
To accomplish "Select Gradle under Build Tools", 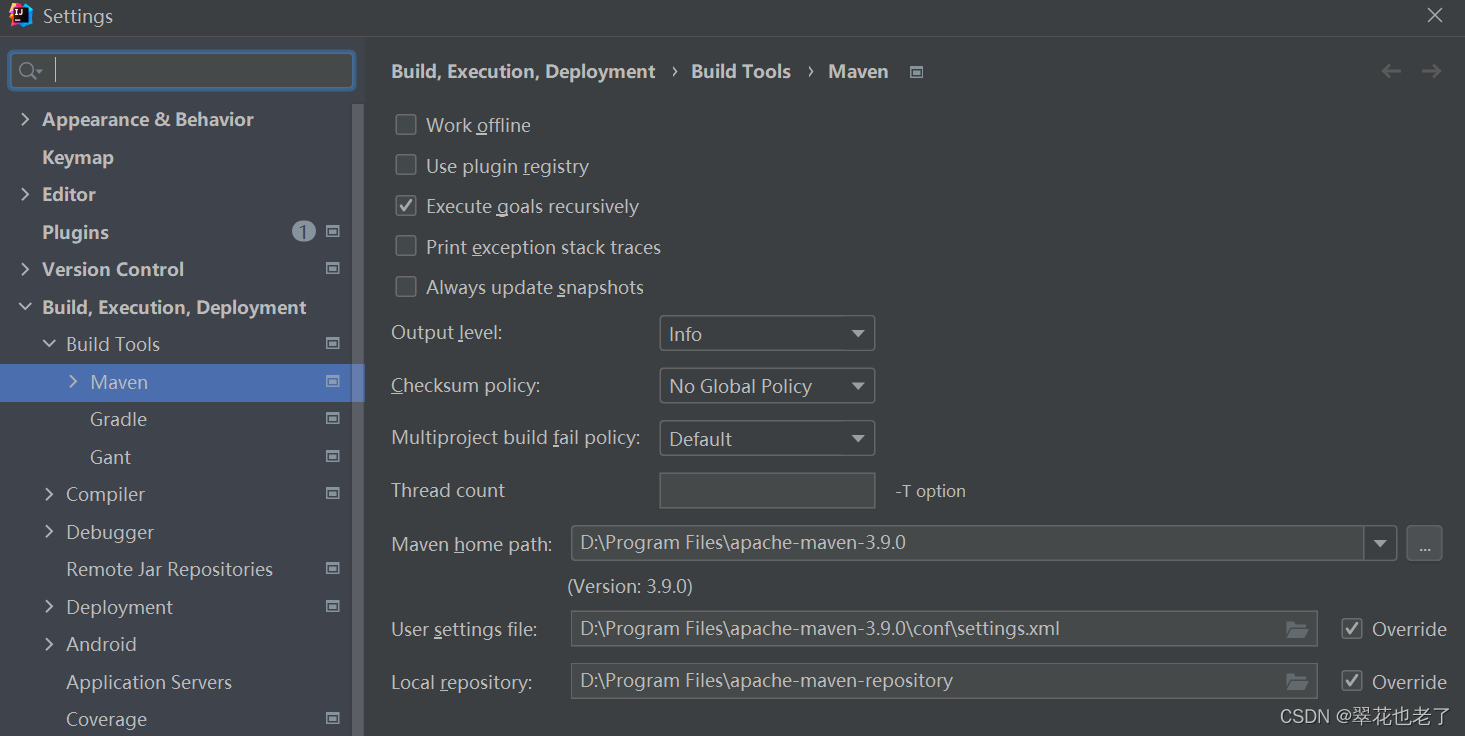I will (118, 419).
